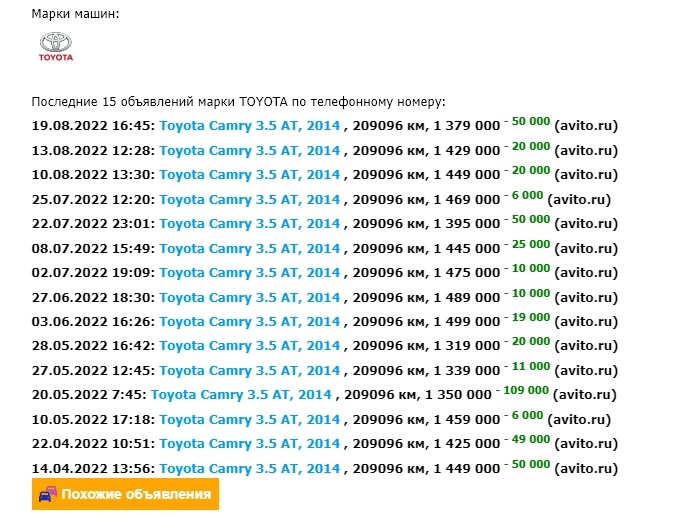Select the price 1 350 000
Screen dimensions: 674x524
click(458, 395)
